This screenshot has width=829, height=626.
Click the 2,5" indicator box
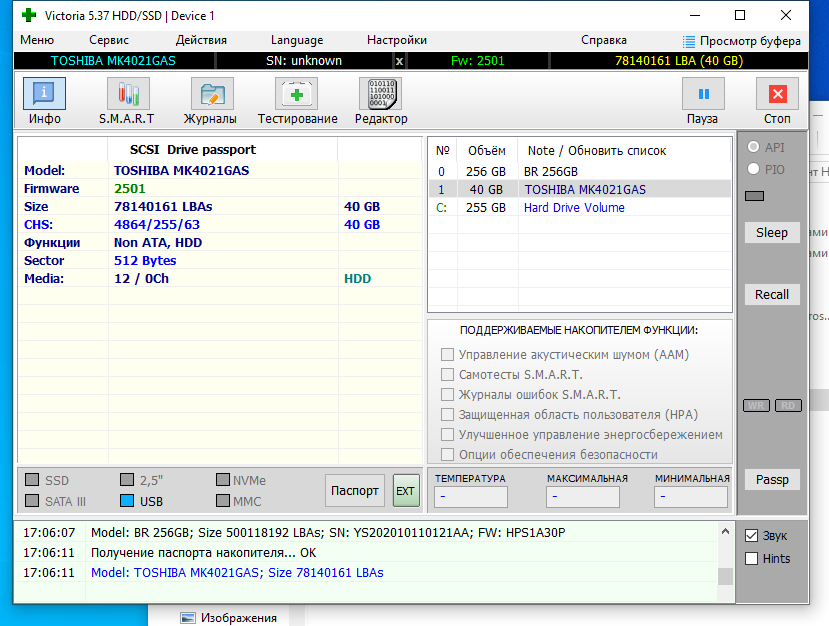coord(127,480)
